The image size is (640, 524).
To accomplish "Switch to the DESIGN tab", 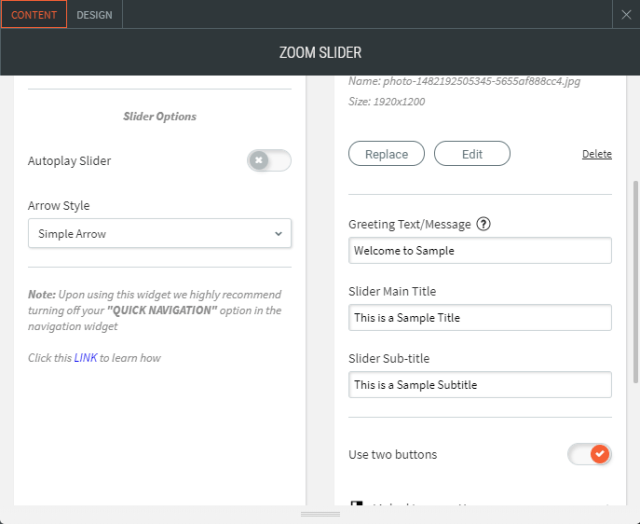I will (x=94, y=15).
